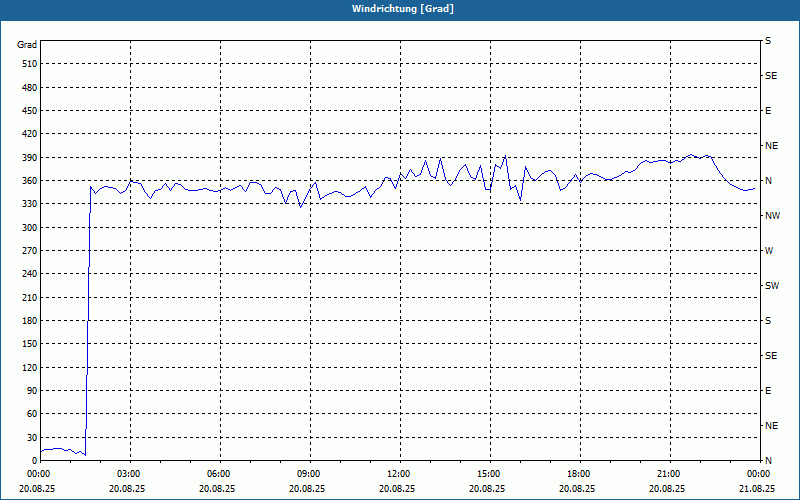This screenshot has height=500, width=800.
Task: Click the 'E' compass label level with 90
Action: click(x=768, y=391)
